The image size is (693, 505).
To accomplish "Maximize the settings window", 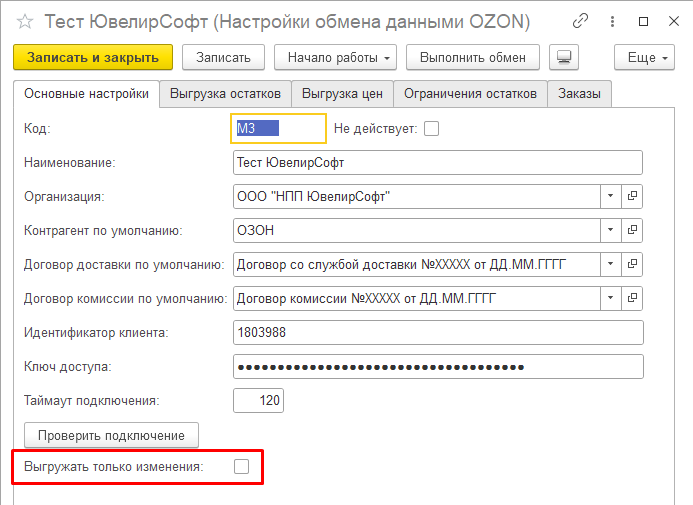I will coord(644,21).
